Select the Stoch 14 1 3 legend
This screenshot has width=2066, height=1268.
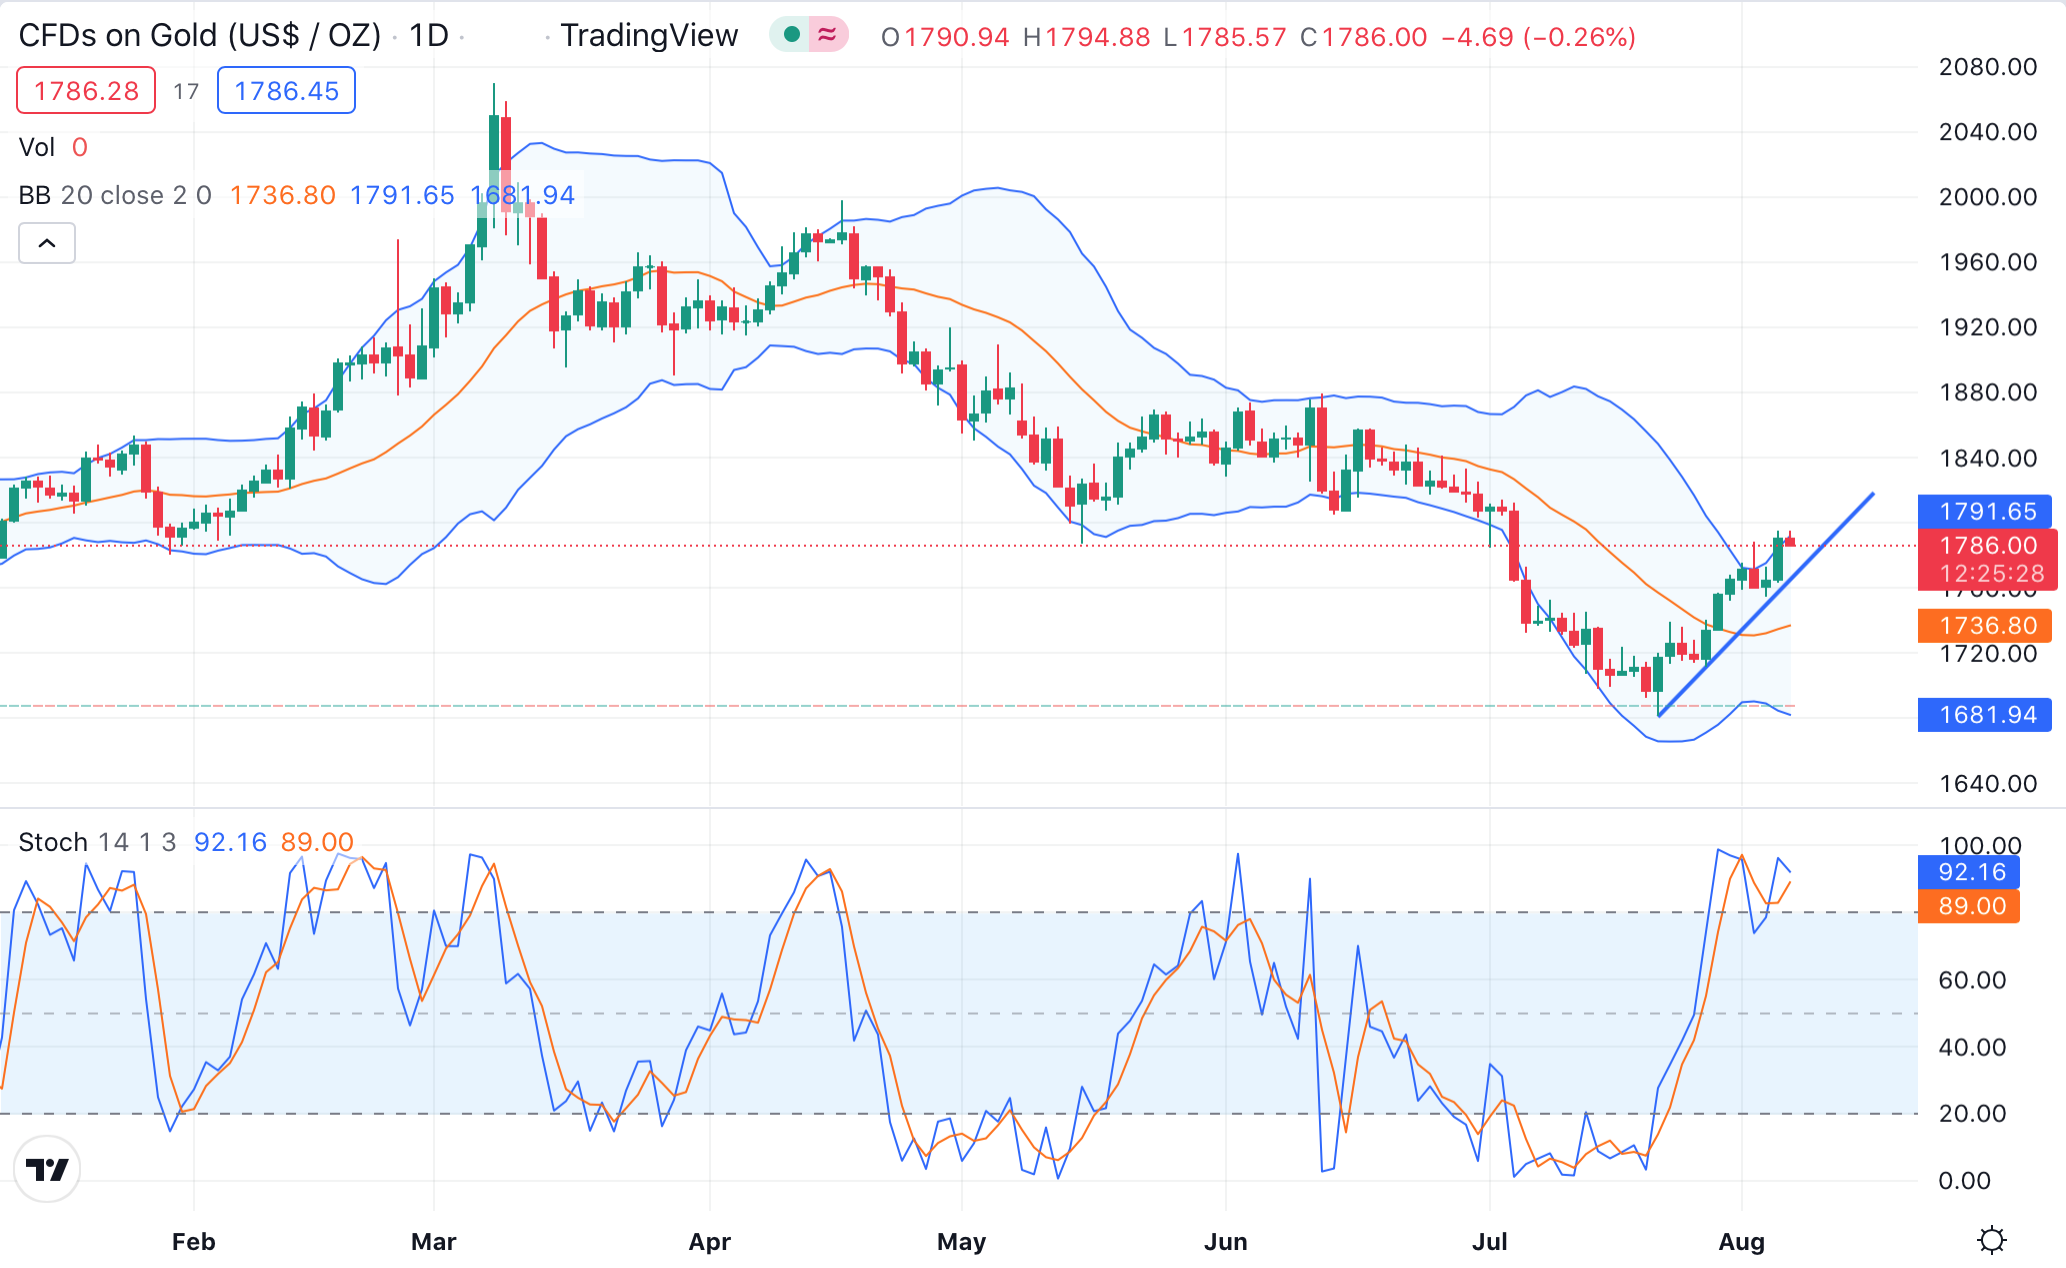(x=97, y=842)
